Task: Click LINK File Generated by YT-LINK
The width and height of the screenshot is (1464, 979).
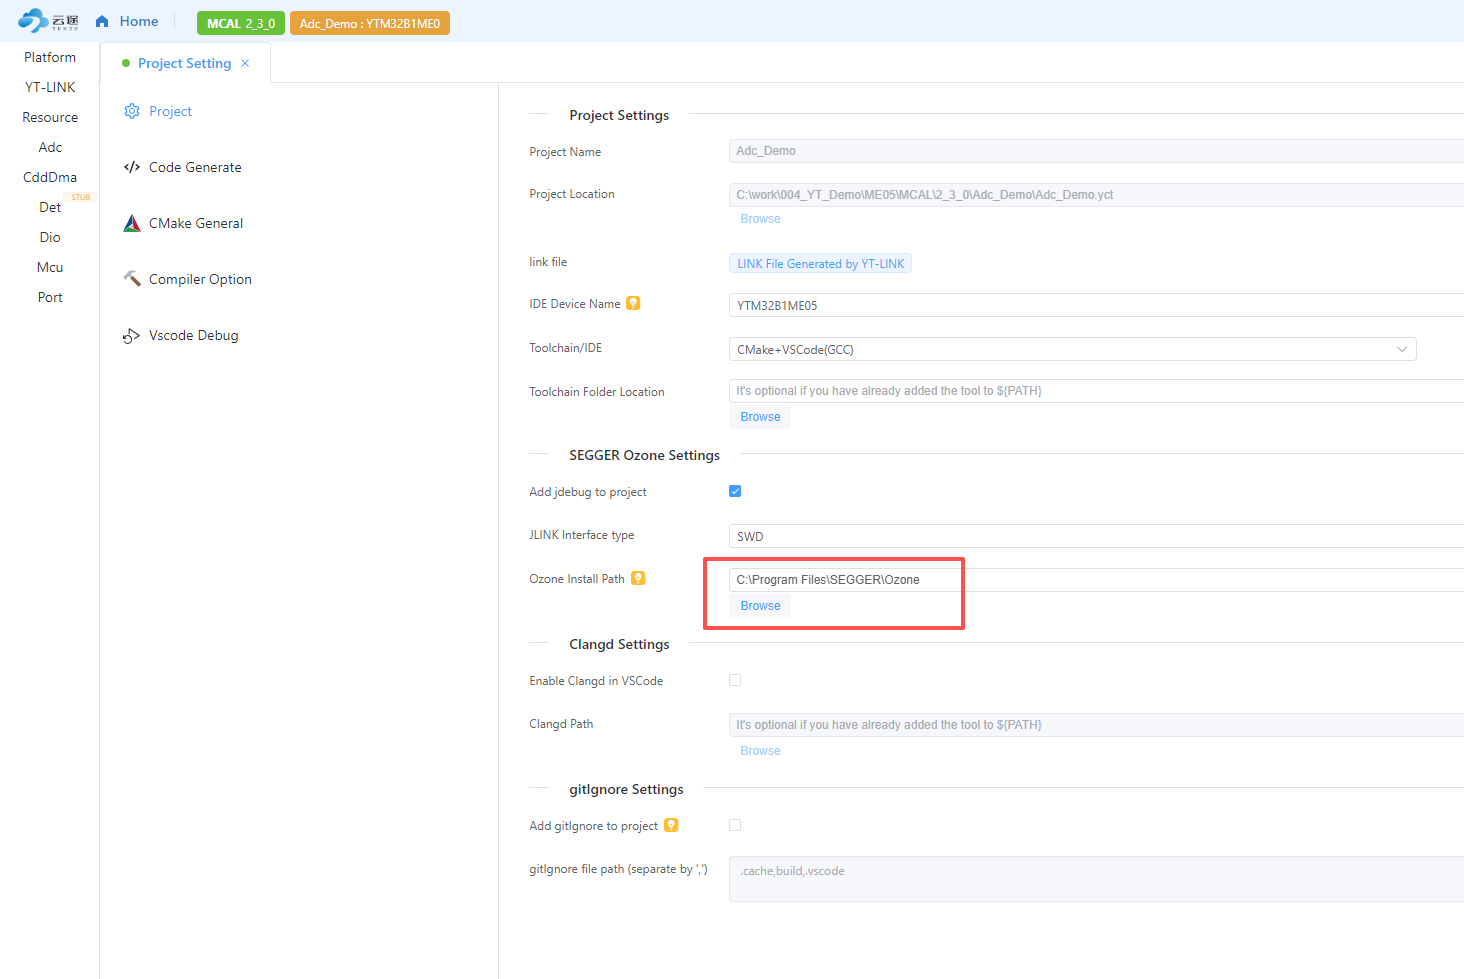Action: (820, 264)
